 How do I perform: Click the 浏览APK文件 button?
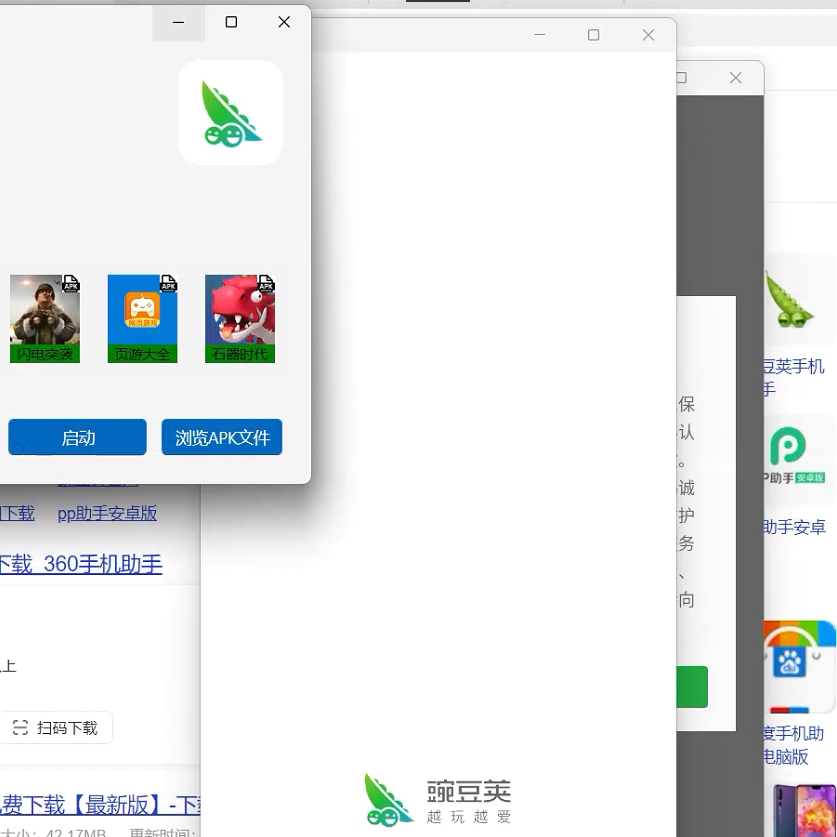pos(222,437)
